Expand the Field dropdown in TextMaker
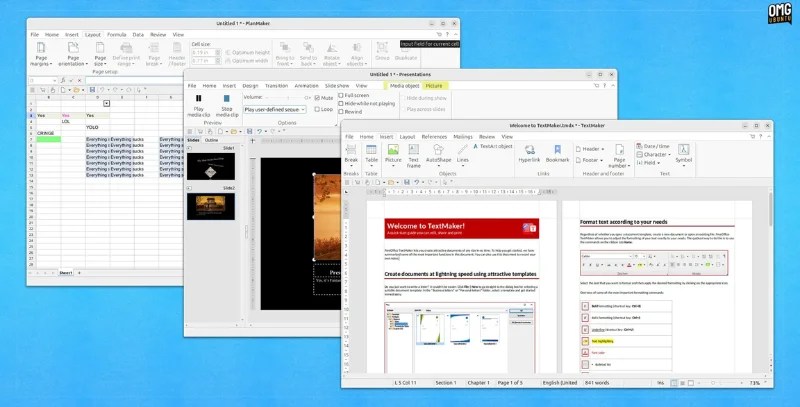800x407 pixels. coord(648,163)
